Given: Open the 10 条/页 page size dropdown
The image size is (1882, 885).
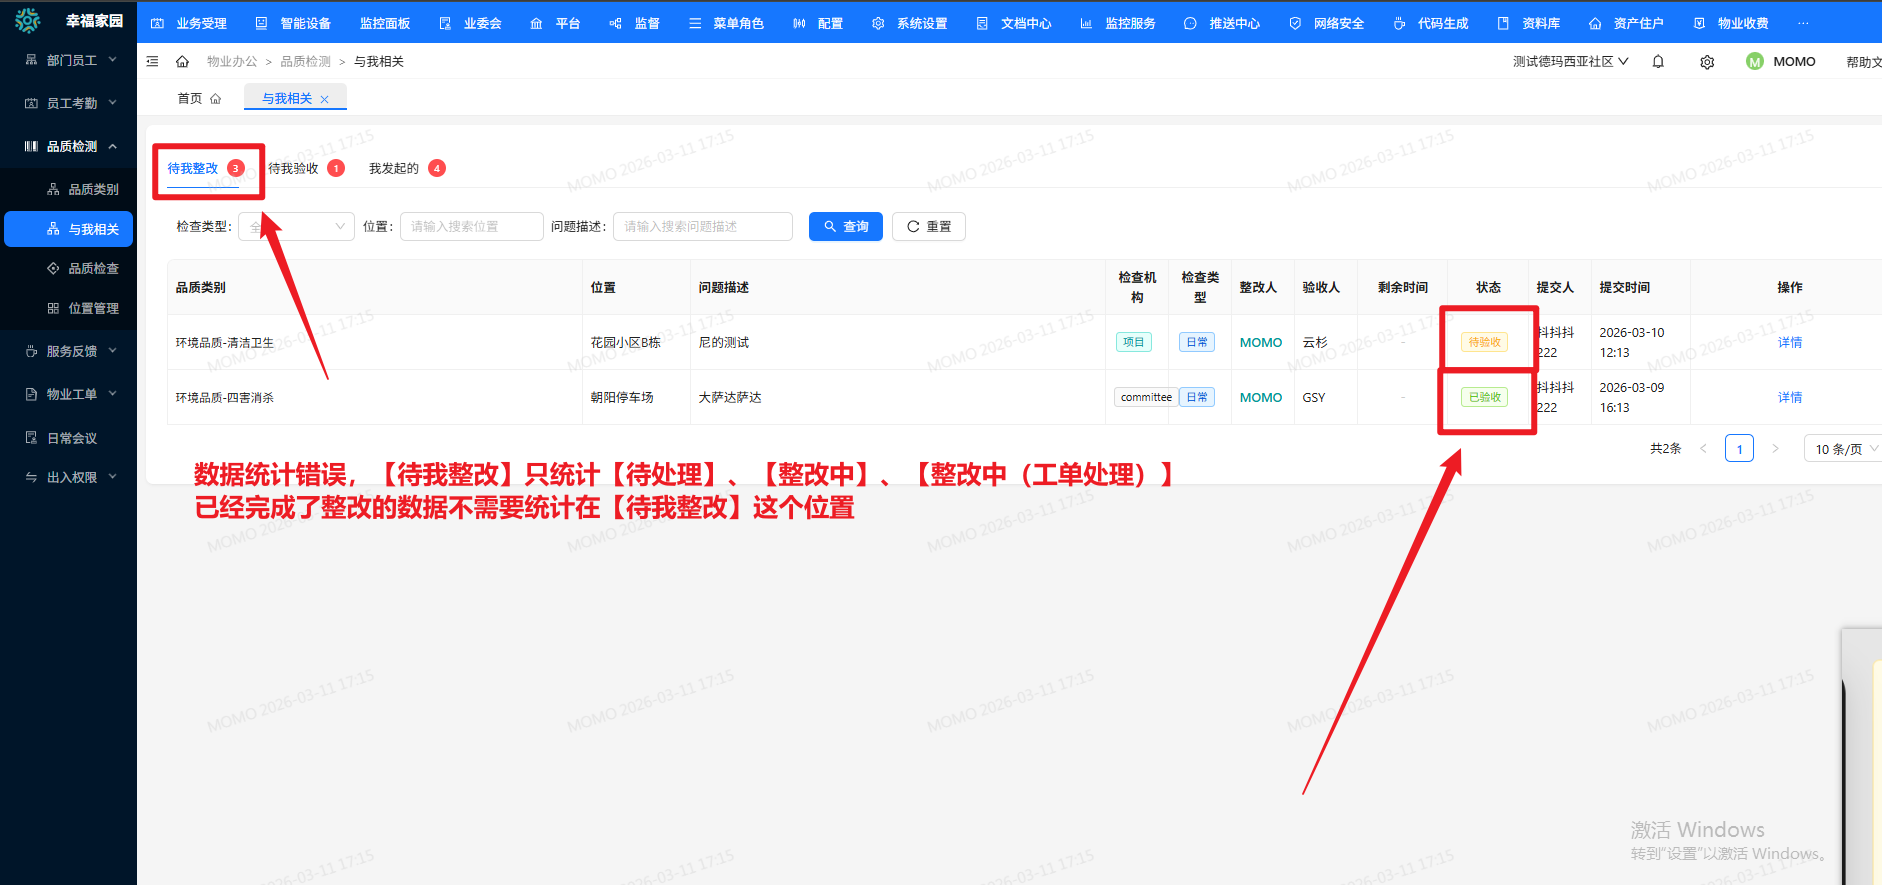Looking at the screenshot, I should 1845,449.
